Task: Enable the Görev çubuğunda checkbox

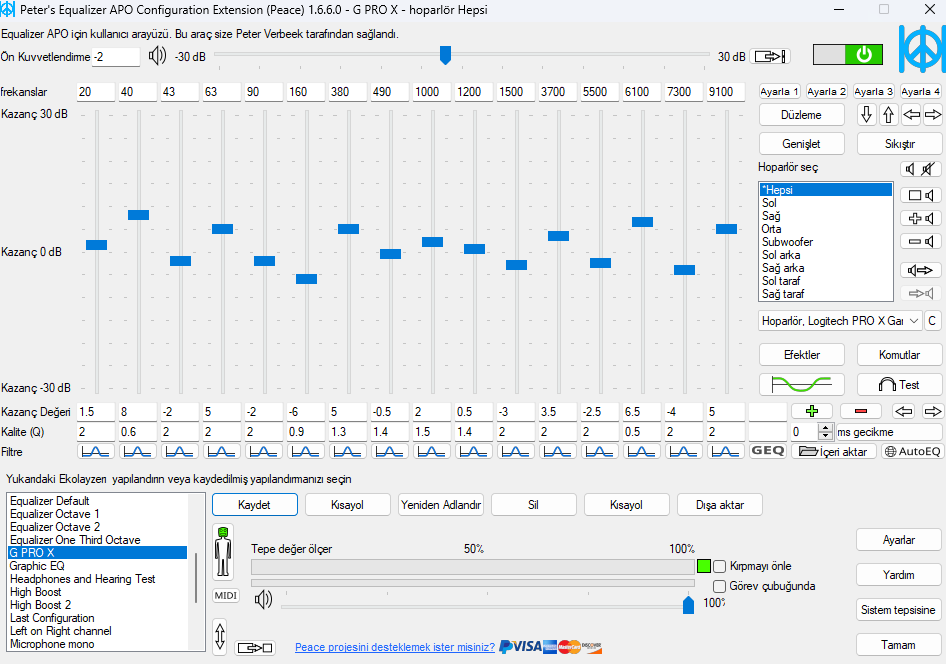Action: click(x=719, y=586)
